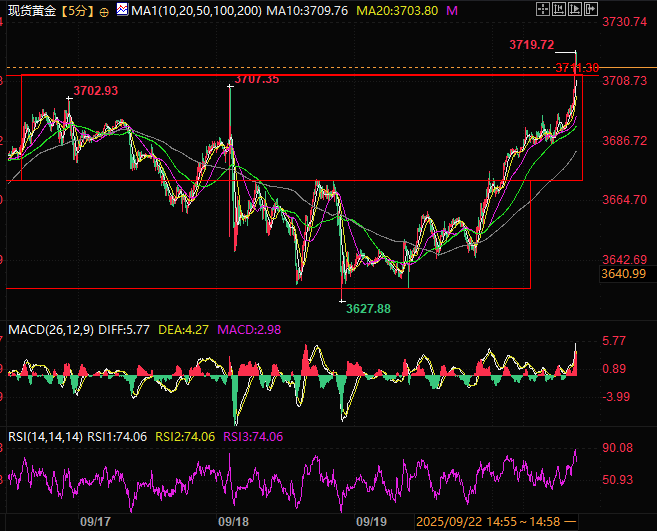Click the 09/19 date on time axis

371,522
